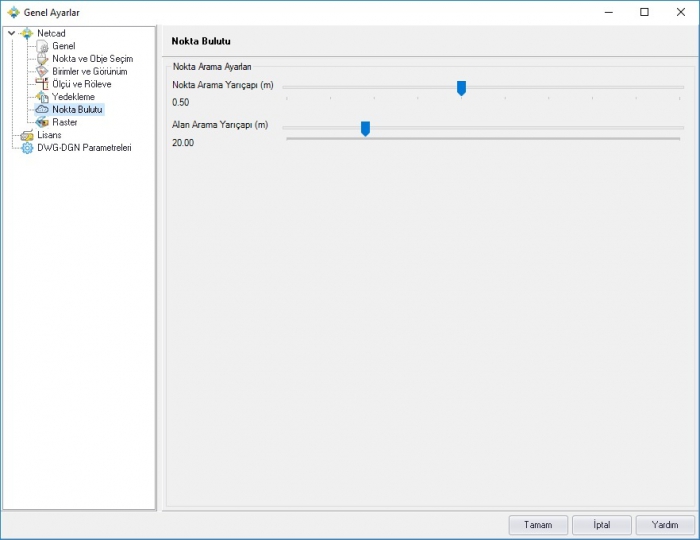Click the Genel Ayarlar title bar icon
700x540 pixels.
click(13, 12)
